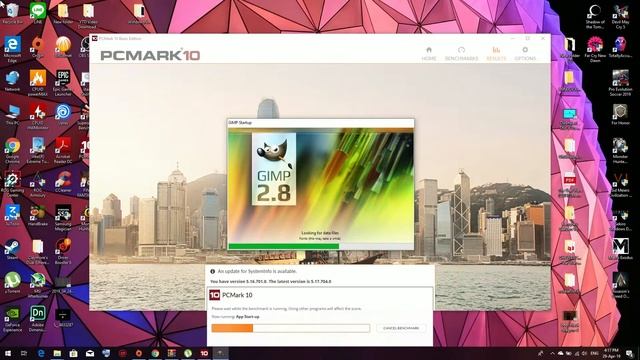Launch Google Chrome desktop shortcut
Viewport: 640px width, 360px height.
coord(12,151)
